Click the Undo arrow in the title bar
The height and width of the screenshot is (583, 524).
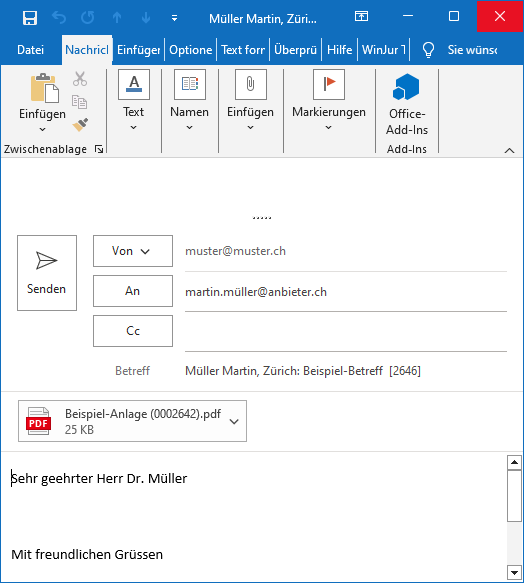(59, 17)
